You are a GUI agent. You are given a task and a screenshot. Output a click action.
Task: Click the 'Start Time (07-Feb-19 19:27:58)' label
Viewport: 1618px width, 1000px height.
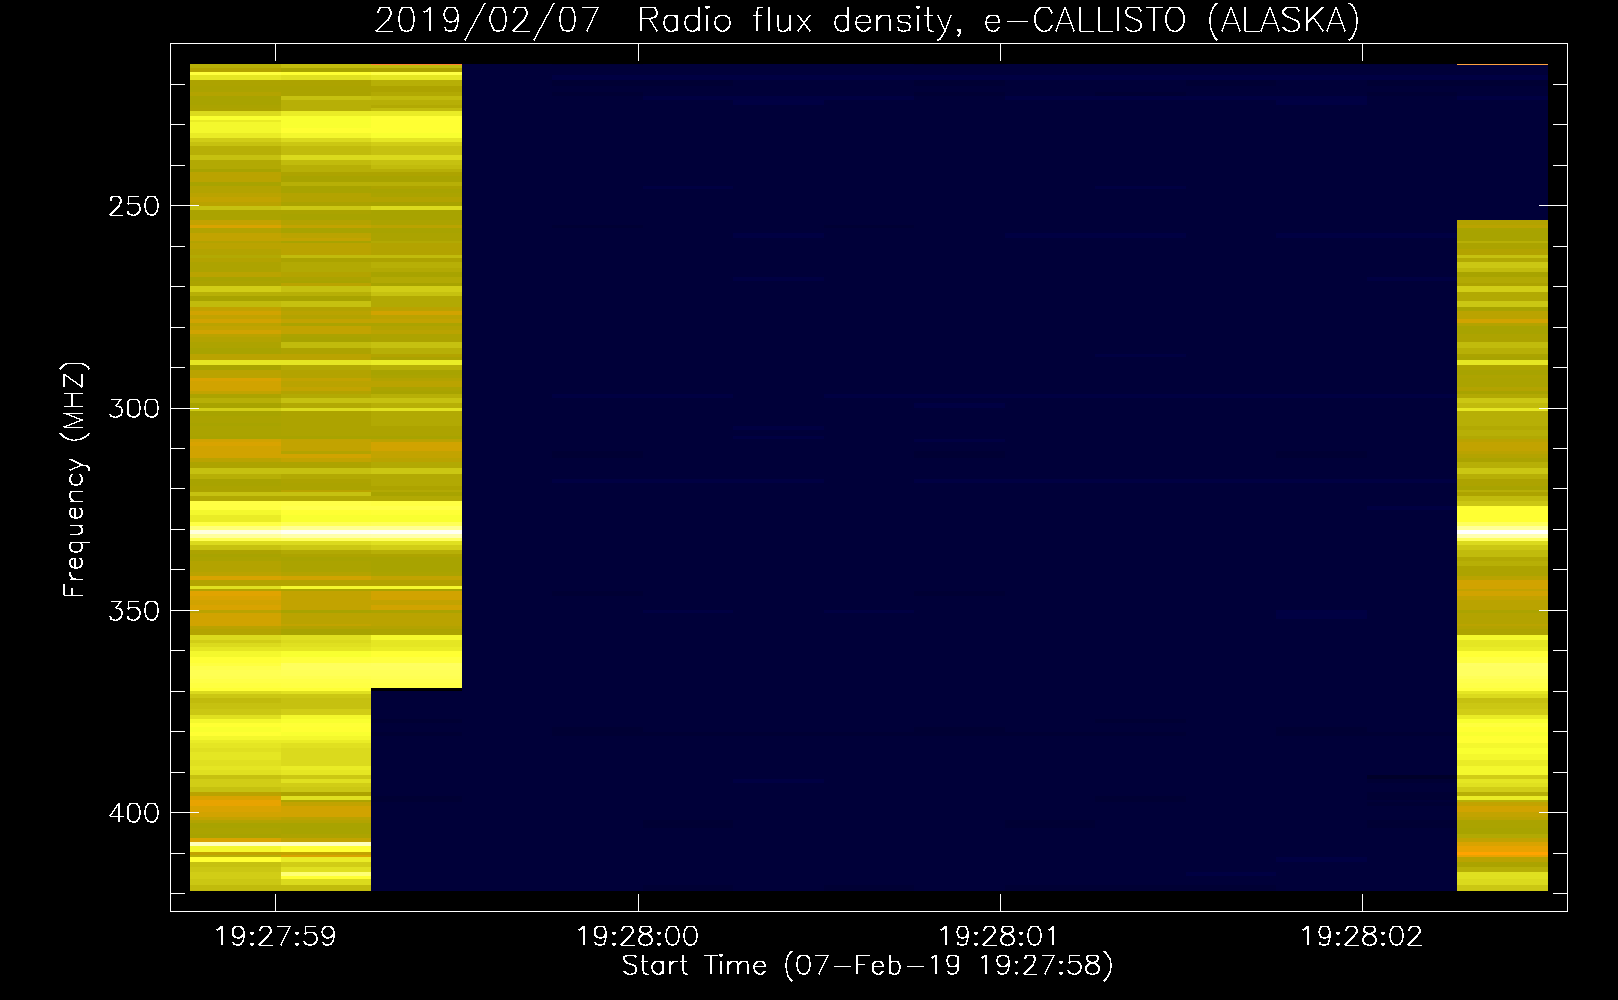(x=867, y=966)
